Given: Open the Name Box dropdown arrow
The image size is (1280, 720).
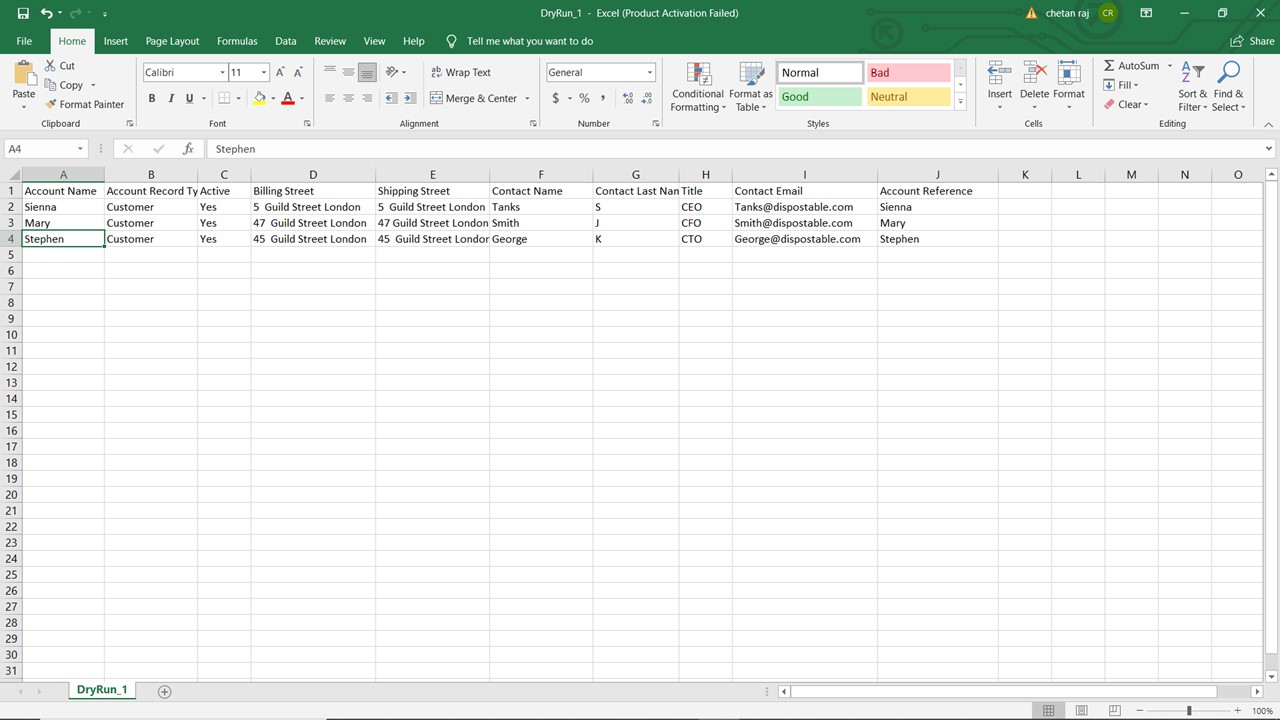Looking at the screenshot, I should (80, 149).
